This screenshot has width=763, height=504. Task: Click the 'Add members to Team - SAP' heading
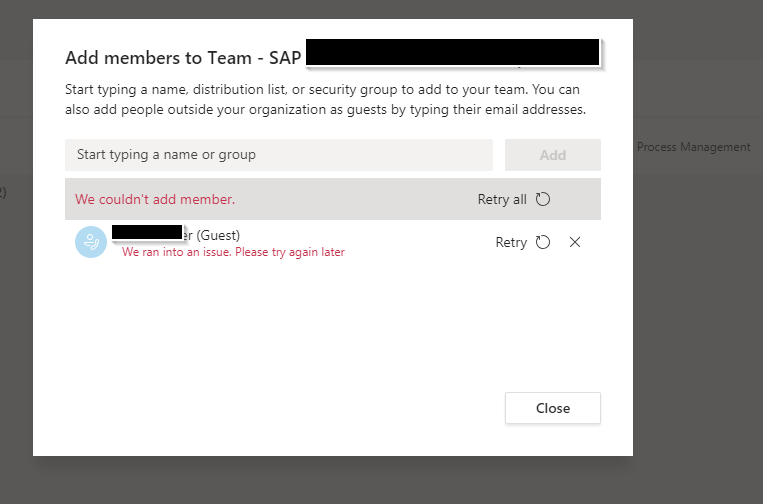(183, 58)
